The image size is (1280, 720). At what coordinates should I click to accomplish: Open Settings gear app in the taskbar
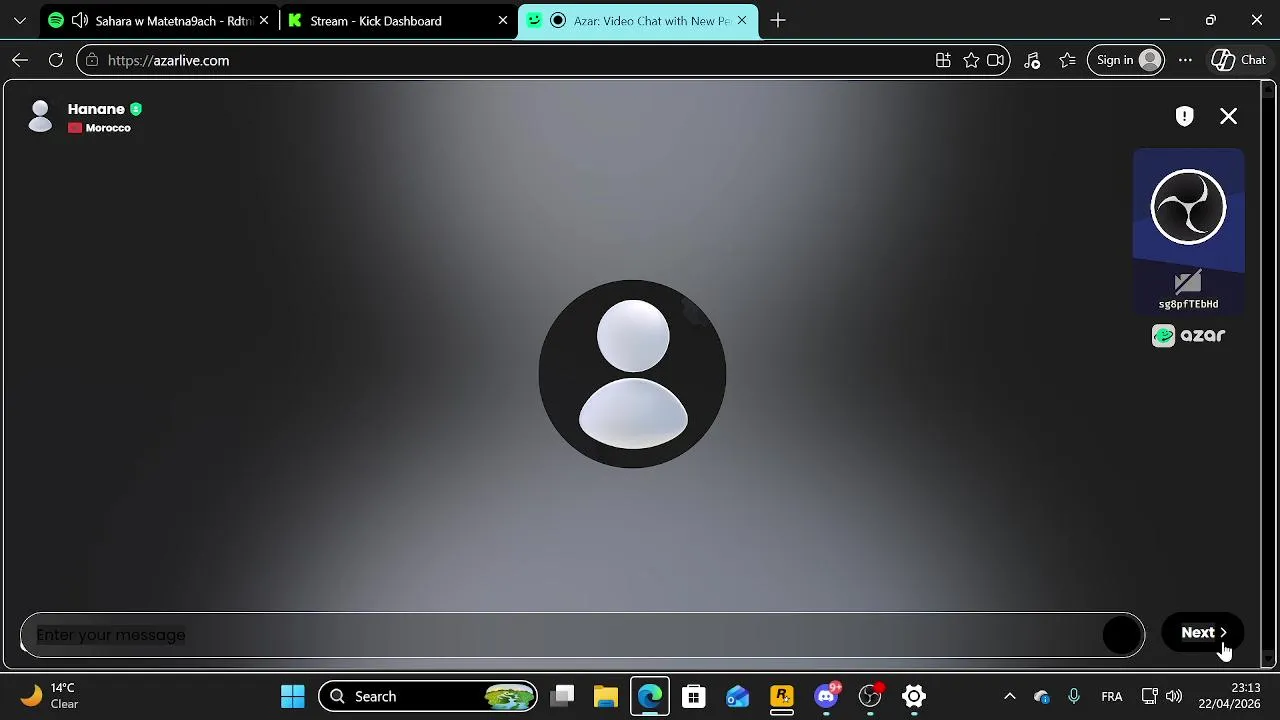(914, 696)
